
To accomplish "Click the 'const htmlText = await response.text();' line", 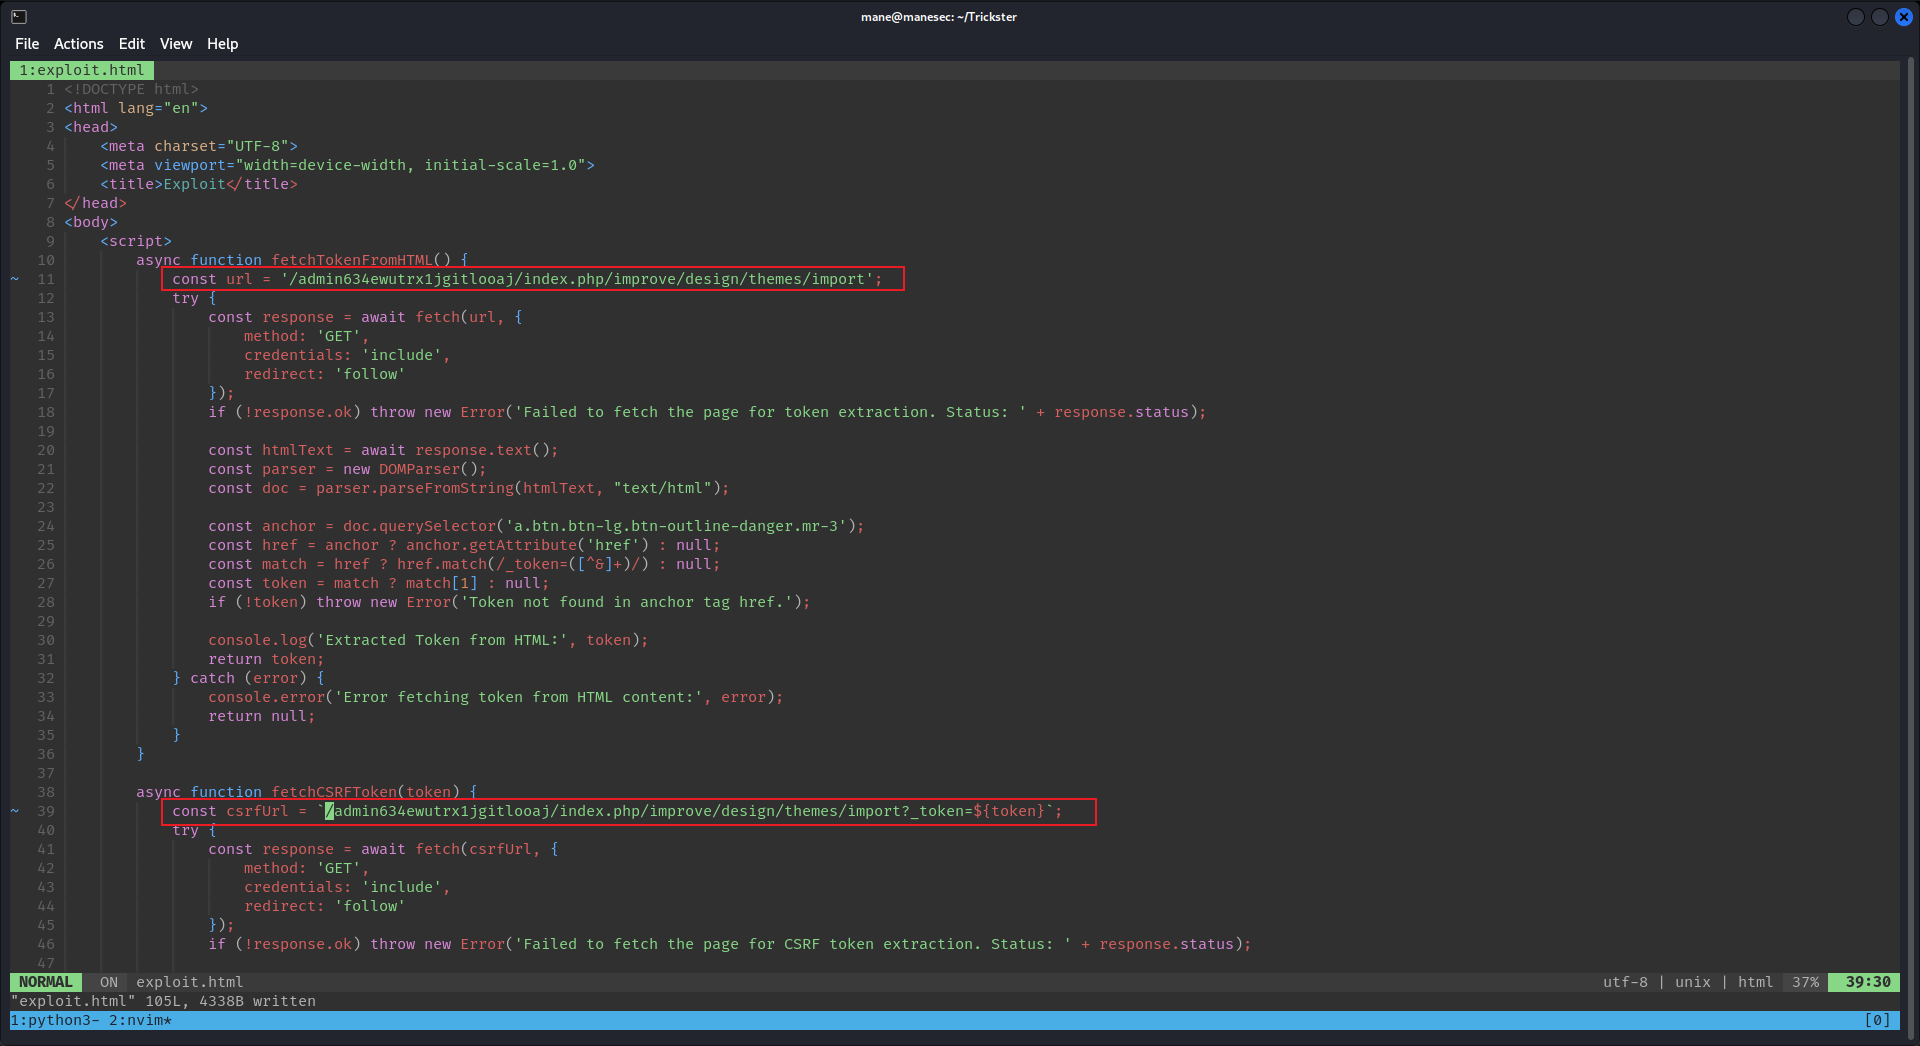I will tap(383, 450).
